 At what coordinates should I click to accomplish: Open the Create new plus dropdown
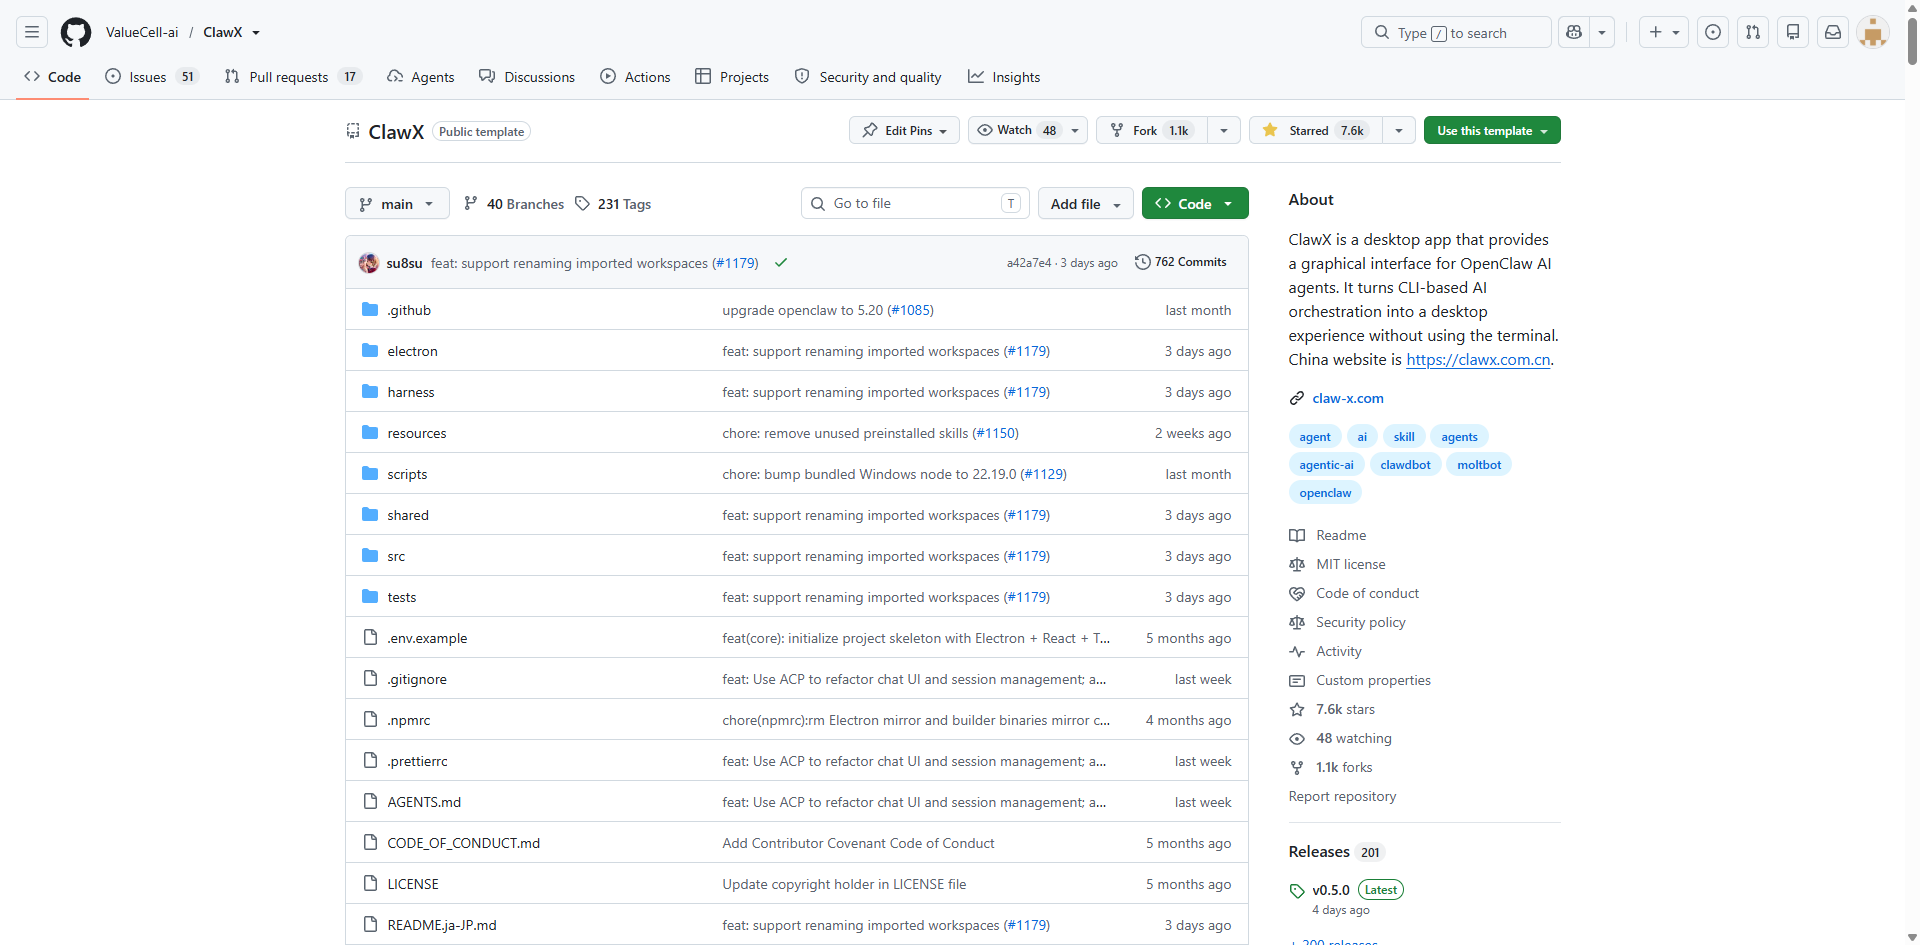click(1664, 32)
